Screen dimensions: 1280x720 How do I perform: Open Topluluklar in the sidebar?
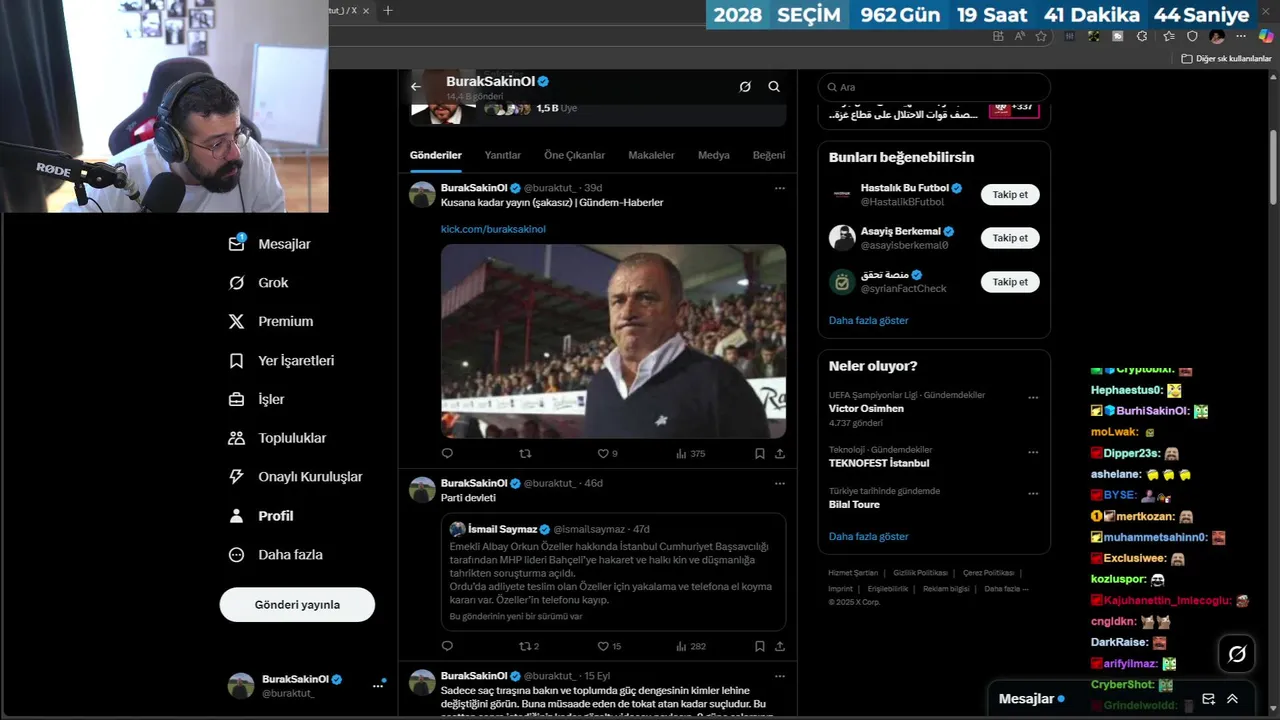278,438
